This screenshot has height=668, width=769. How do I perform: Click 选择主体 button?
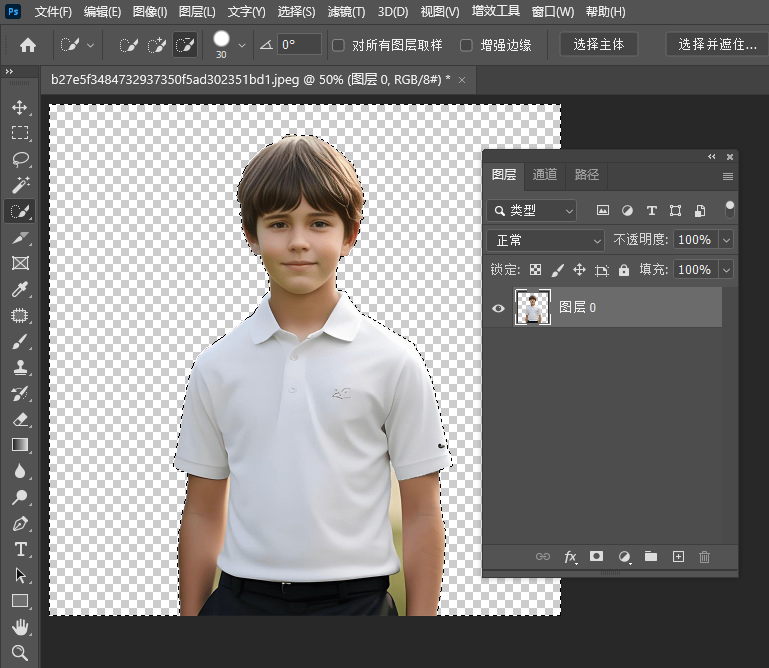599,45
